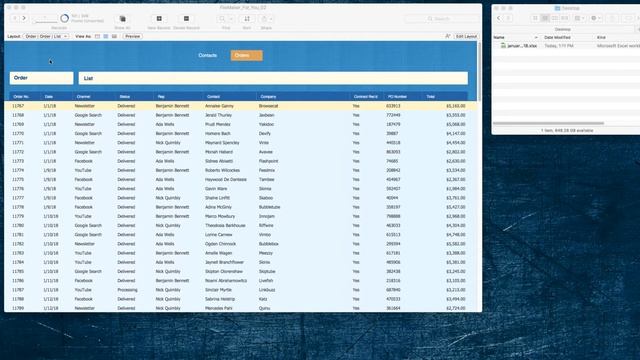Click order number 11780
640x360 pixels.
pos(18,225)
